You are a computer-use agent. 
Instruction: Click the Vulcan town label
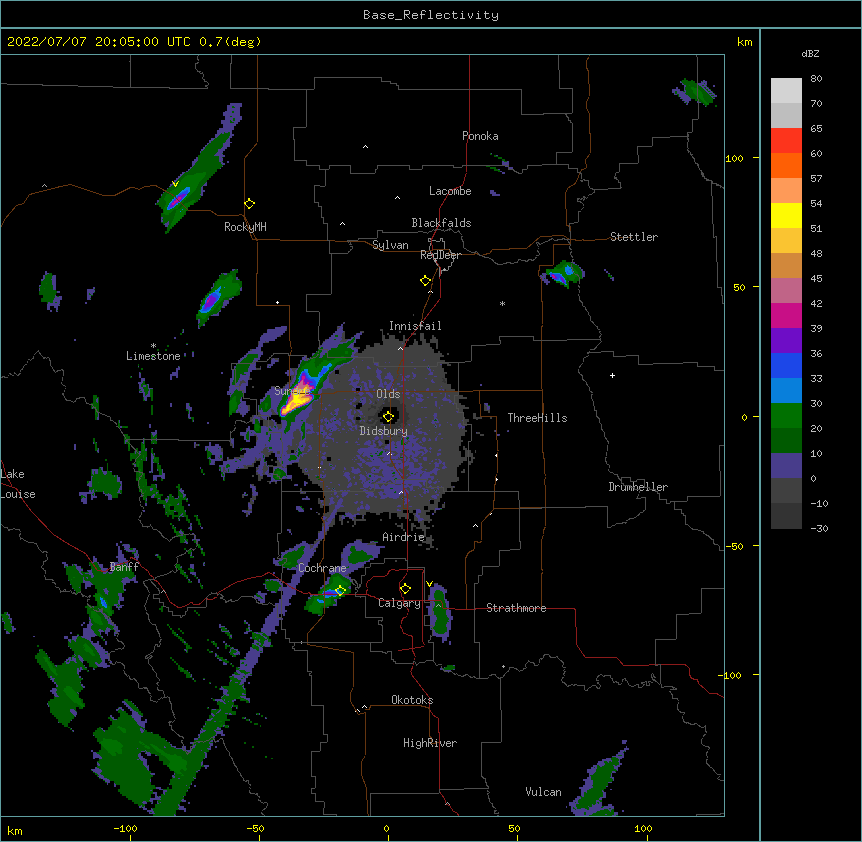(543, 792)
